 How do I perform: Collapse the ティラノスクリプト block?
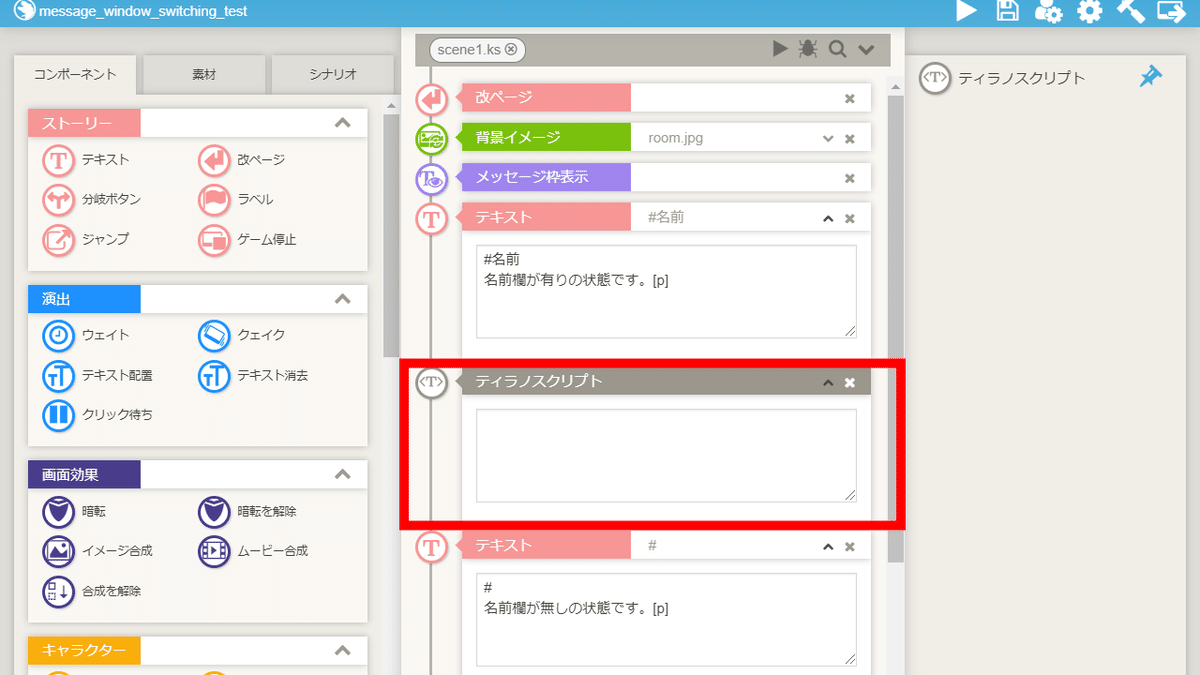click(x=828, y=382)
